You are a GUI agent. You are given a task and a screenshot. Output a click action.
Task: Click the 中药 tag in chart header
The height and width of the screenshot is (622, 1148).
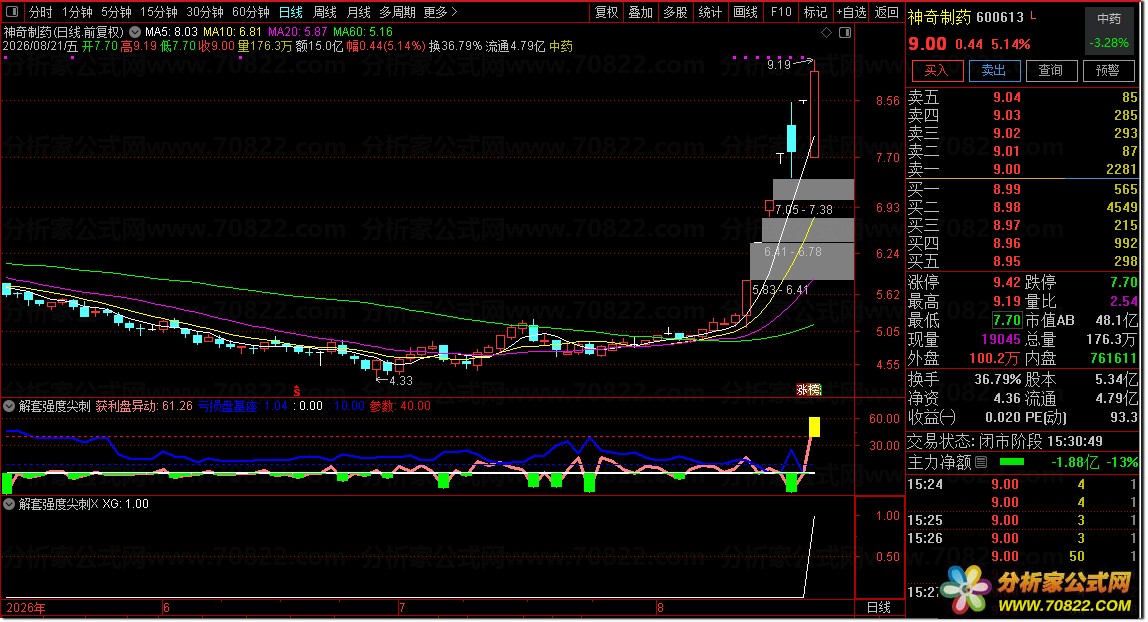(561, 46)
